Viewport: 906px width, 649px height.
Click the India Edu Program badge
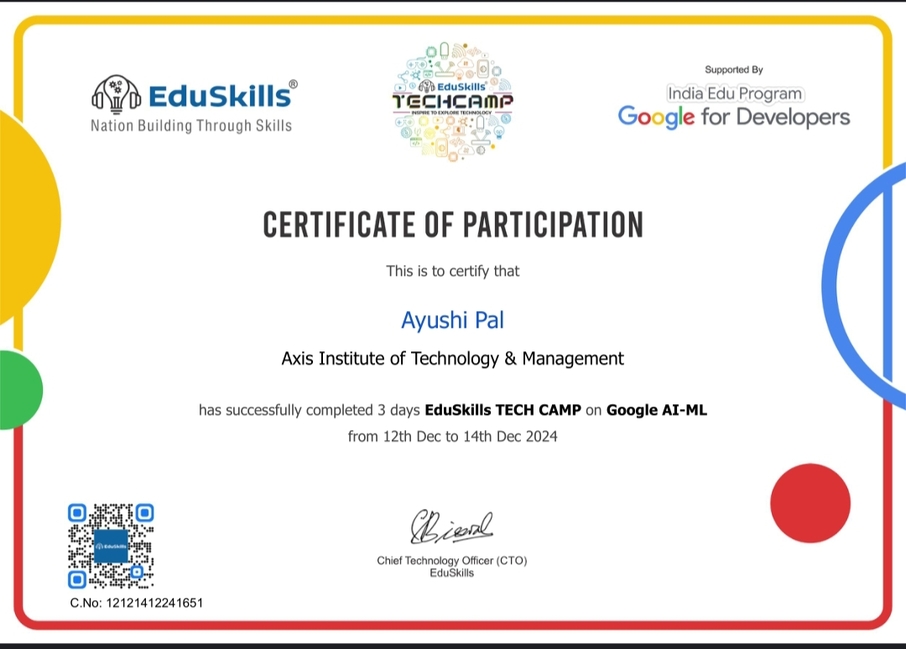(735, 94)
